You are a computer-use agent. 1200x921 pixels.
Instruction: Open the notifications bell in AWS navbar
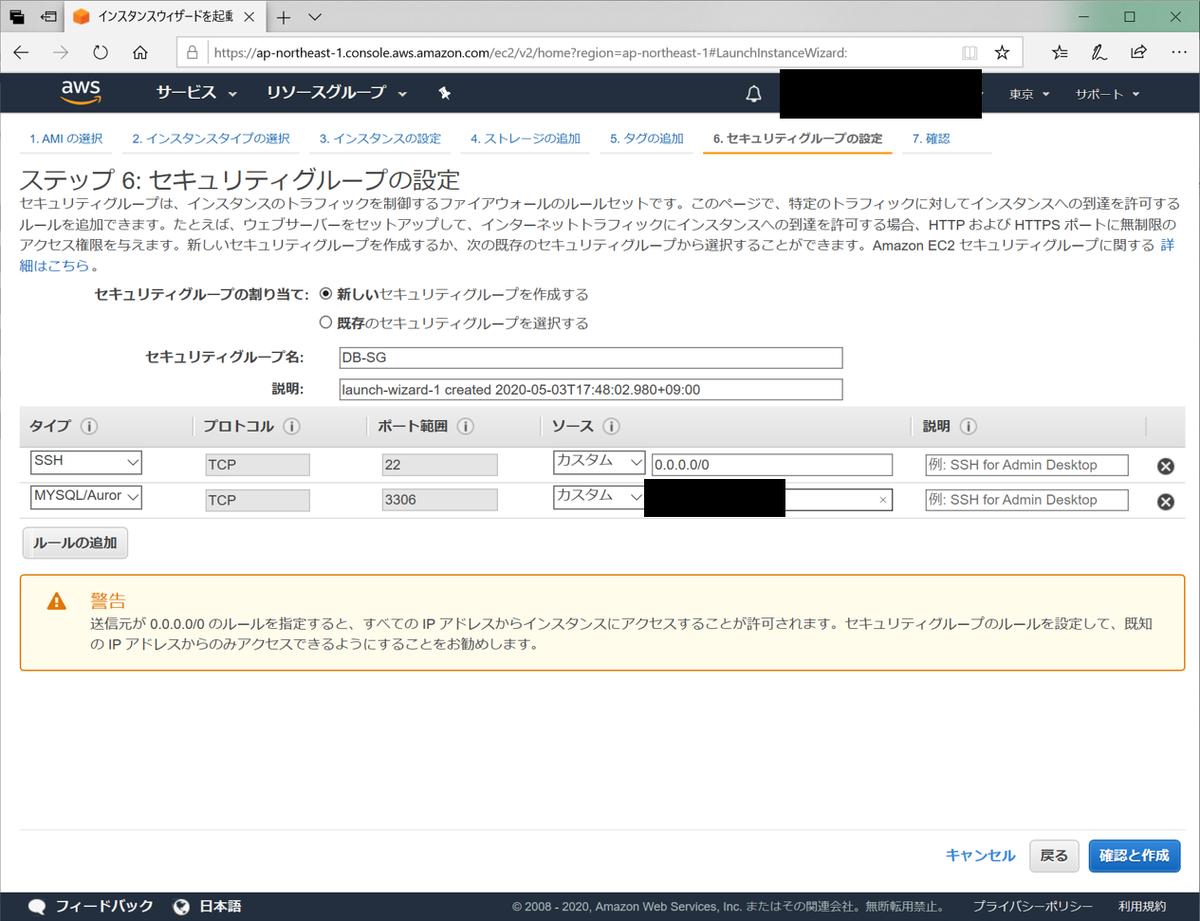click(754, 93)
